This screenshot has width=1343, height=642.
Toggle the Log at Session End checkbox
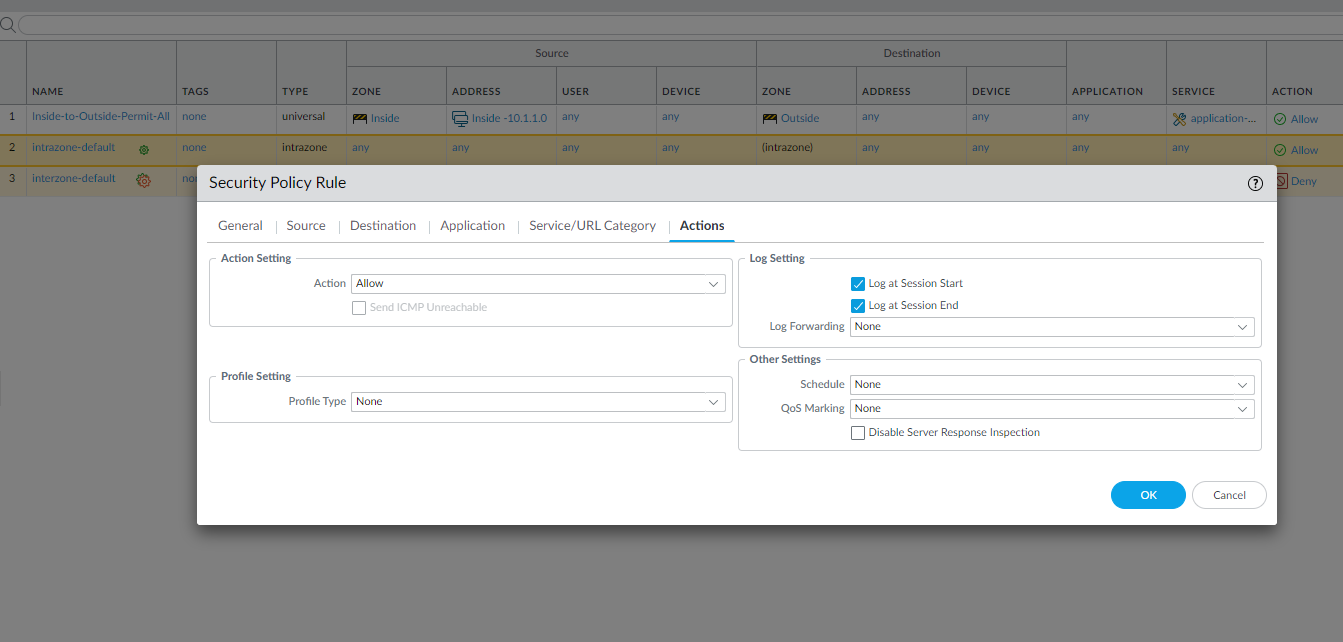858,306
